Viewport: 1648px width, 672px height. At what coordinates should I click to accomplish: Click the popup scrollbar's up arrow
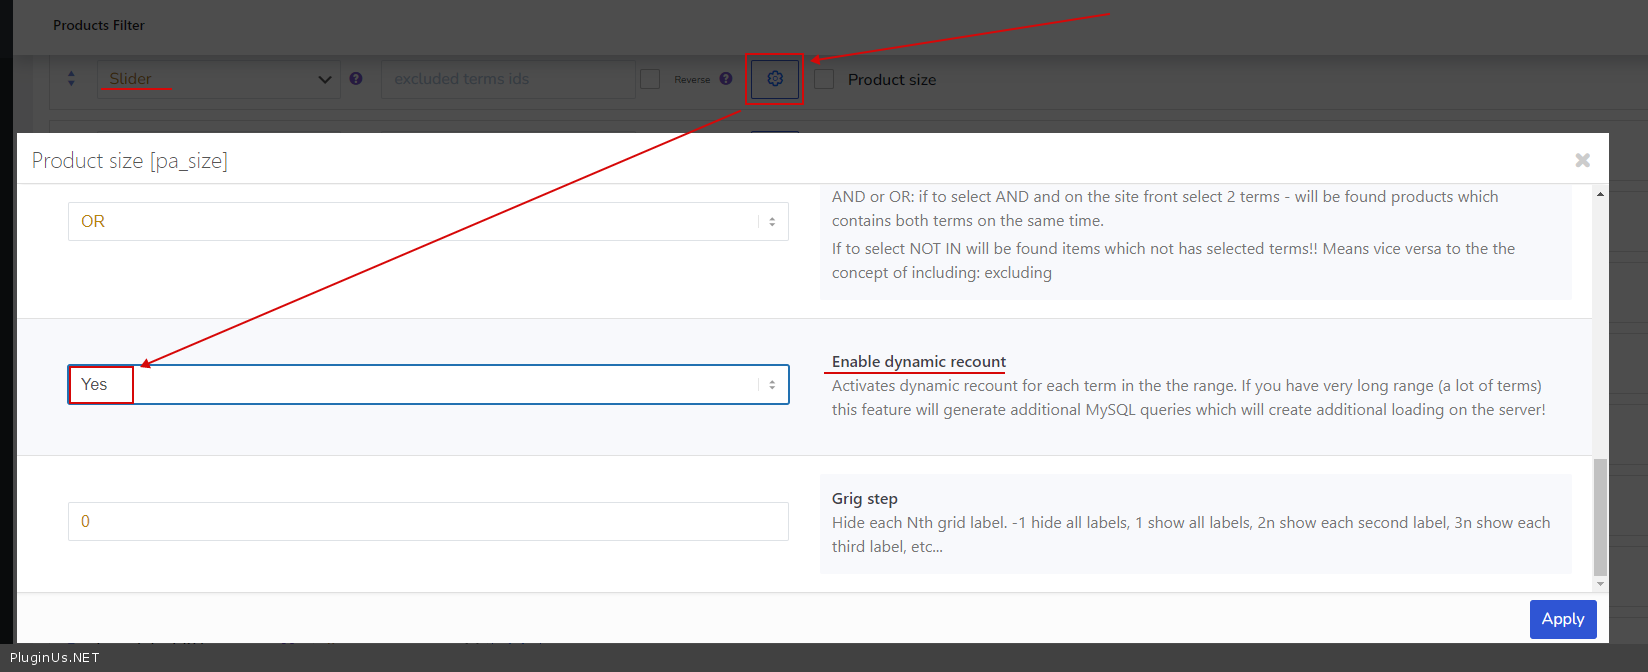coord(1600,194)
